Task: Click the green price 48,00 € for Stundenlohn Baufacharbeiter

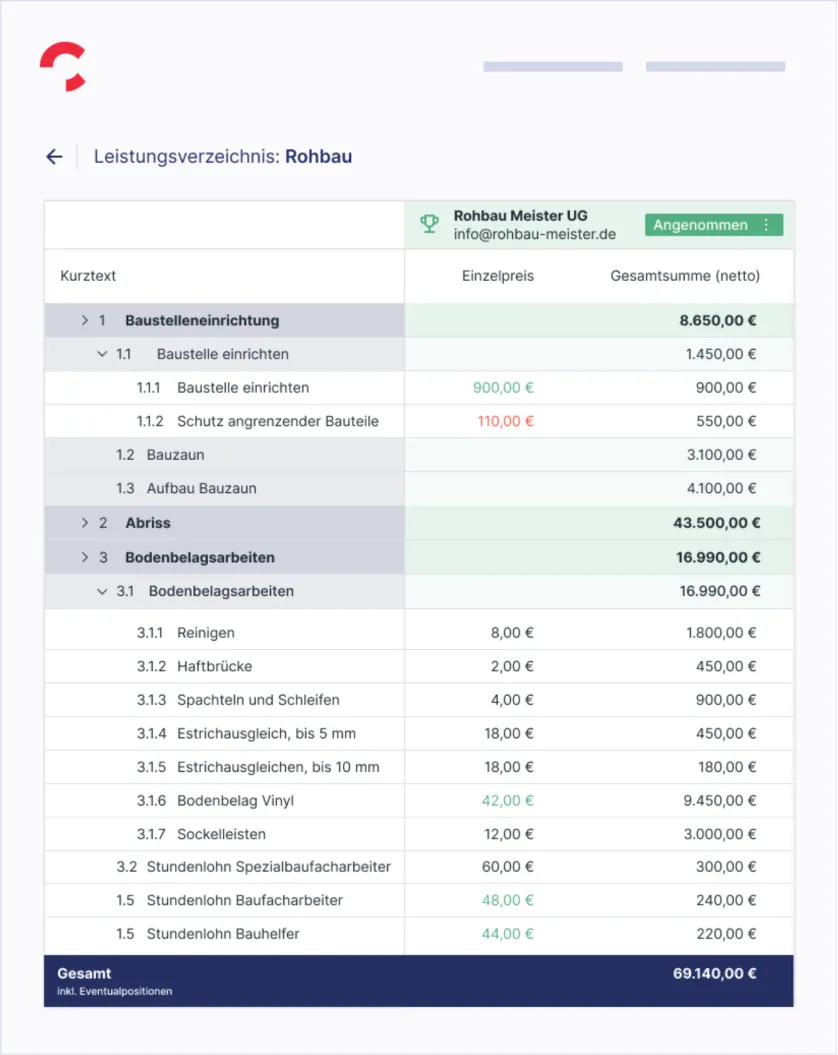Action: pyautogui.click(x=507, y=899)
